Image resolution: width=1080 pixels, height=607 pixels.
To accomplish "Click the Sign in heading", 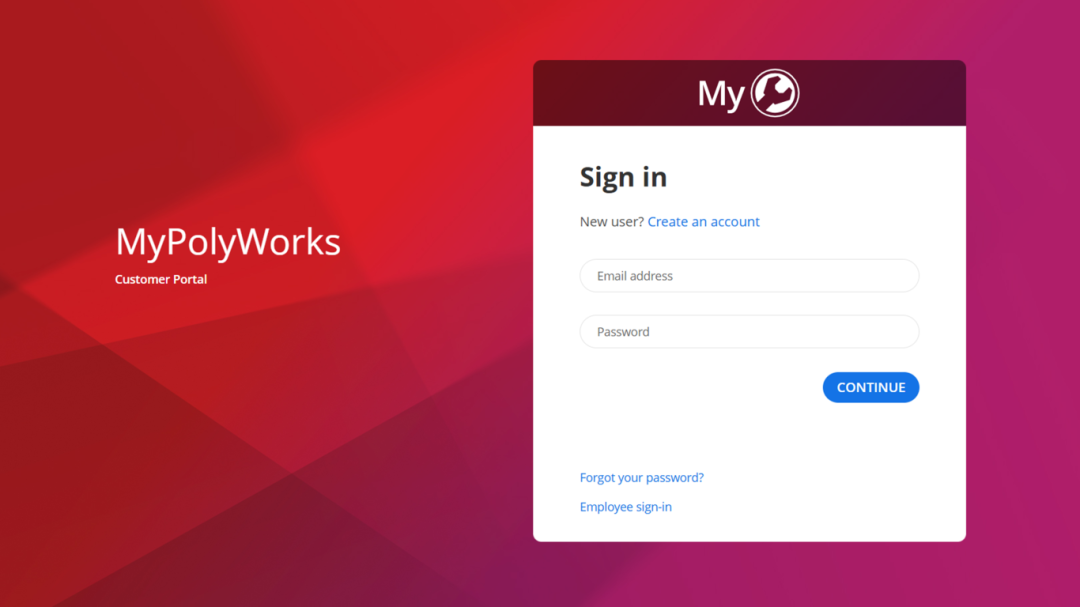I will [623, 177].
